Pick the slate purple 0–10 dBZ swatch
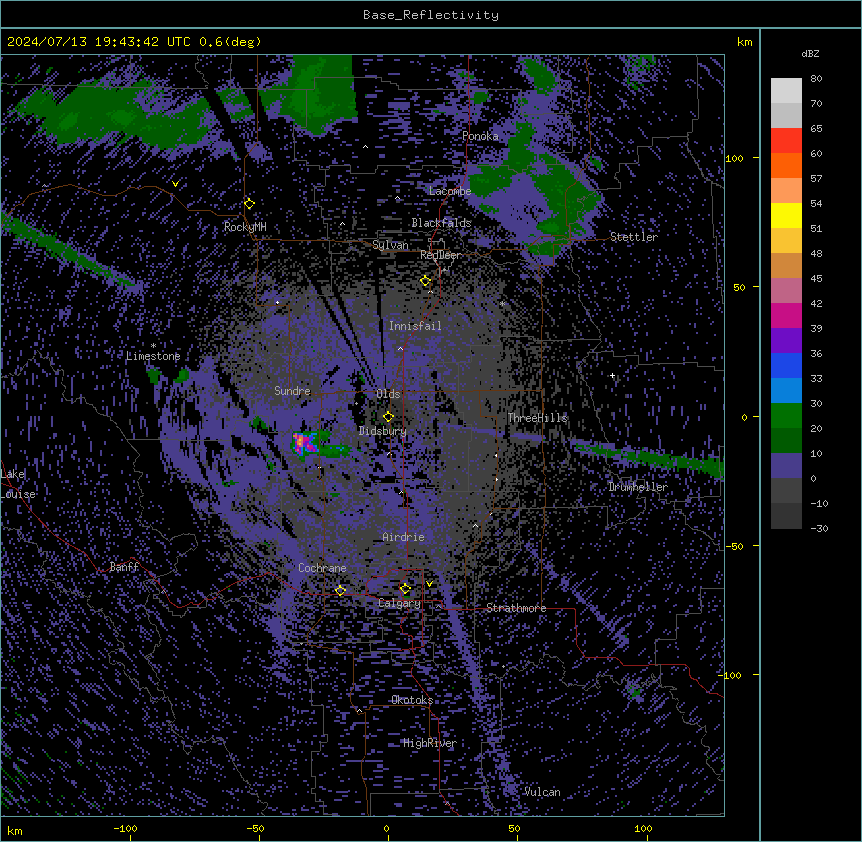Image resolution: width=862 pixels, height=842 pixels. click(786, 466)
